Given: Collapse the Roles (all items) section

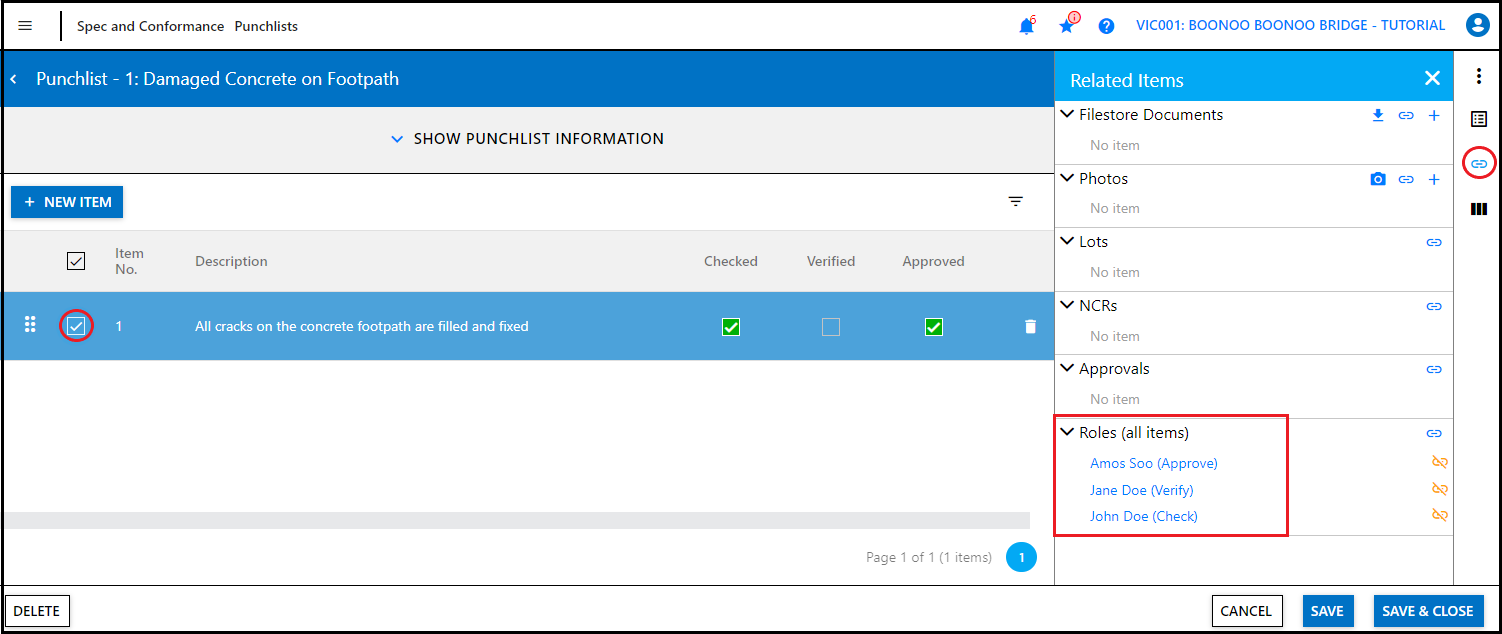Looking at the screenshot, I should (x=1068, y=433).
